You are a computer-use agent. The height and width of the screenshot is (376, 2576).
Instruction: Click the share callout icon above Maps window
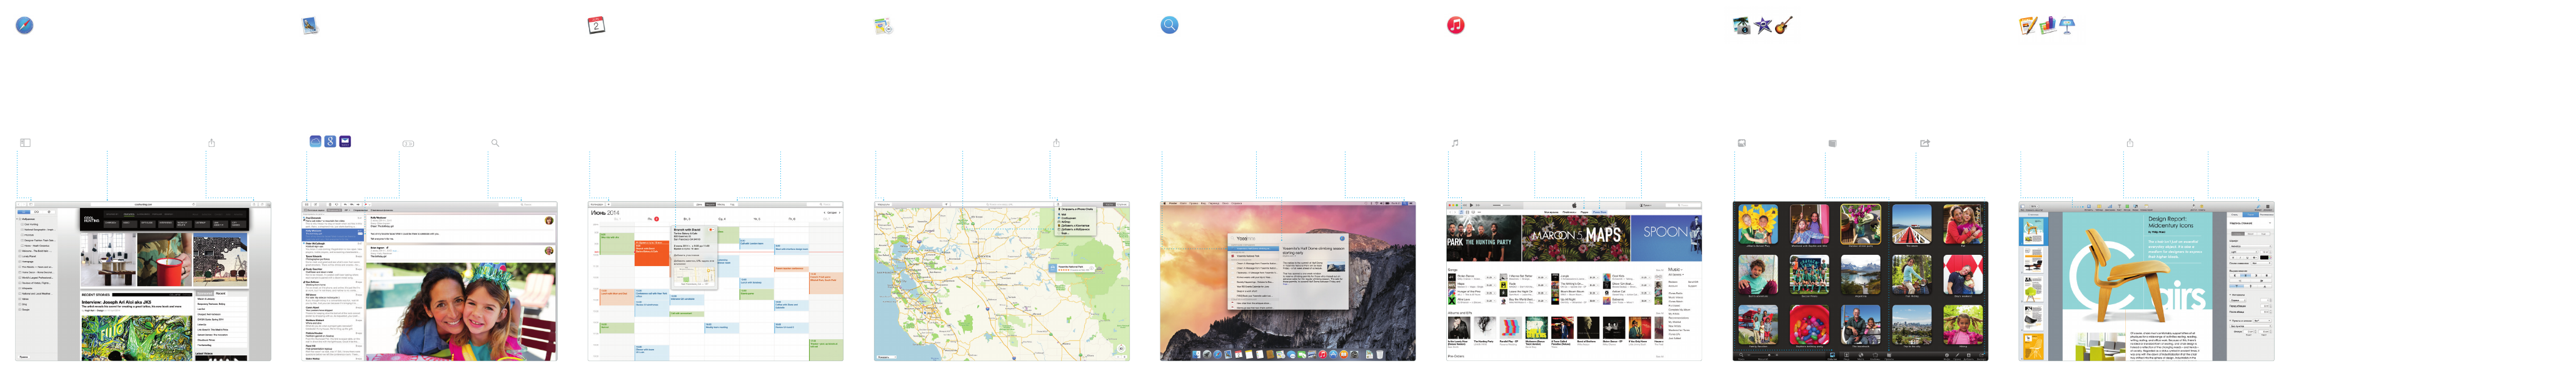pos(1056,143)
